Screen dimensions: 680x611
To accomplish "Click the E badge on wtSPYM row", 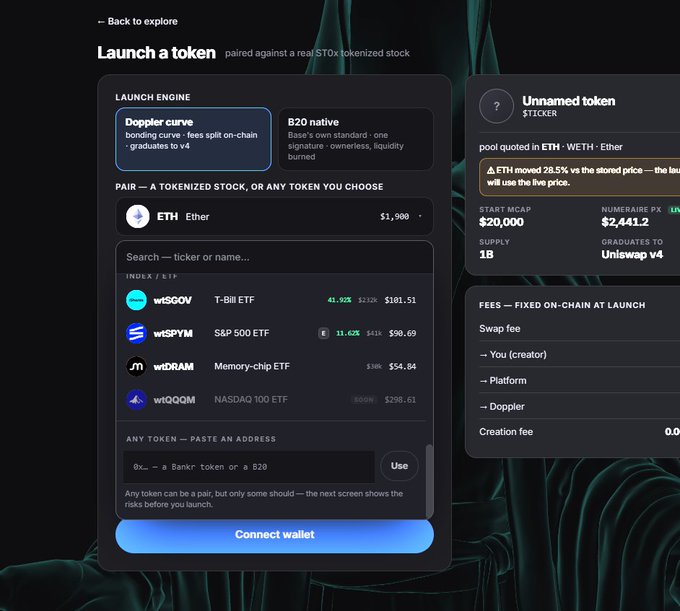I will 324,333.
